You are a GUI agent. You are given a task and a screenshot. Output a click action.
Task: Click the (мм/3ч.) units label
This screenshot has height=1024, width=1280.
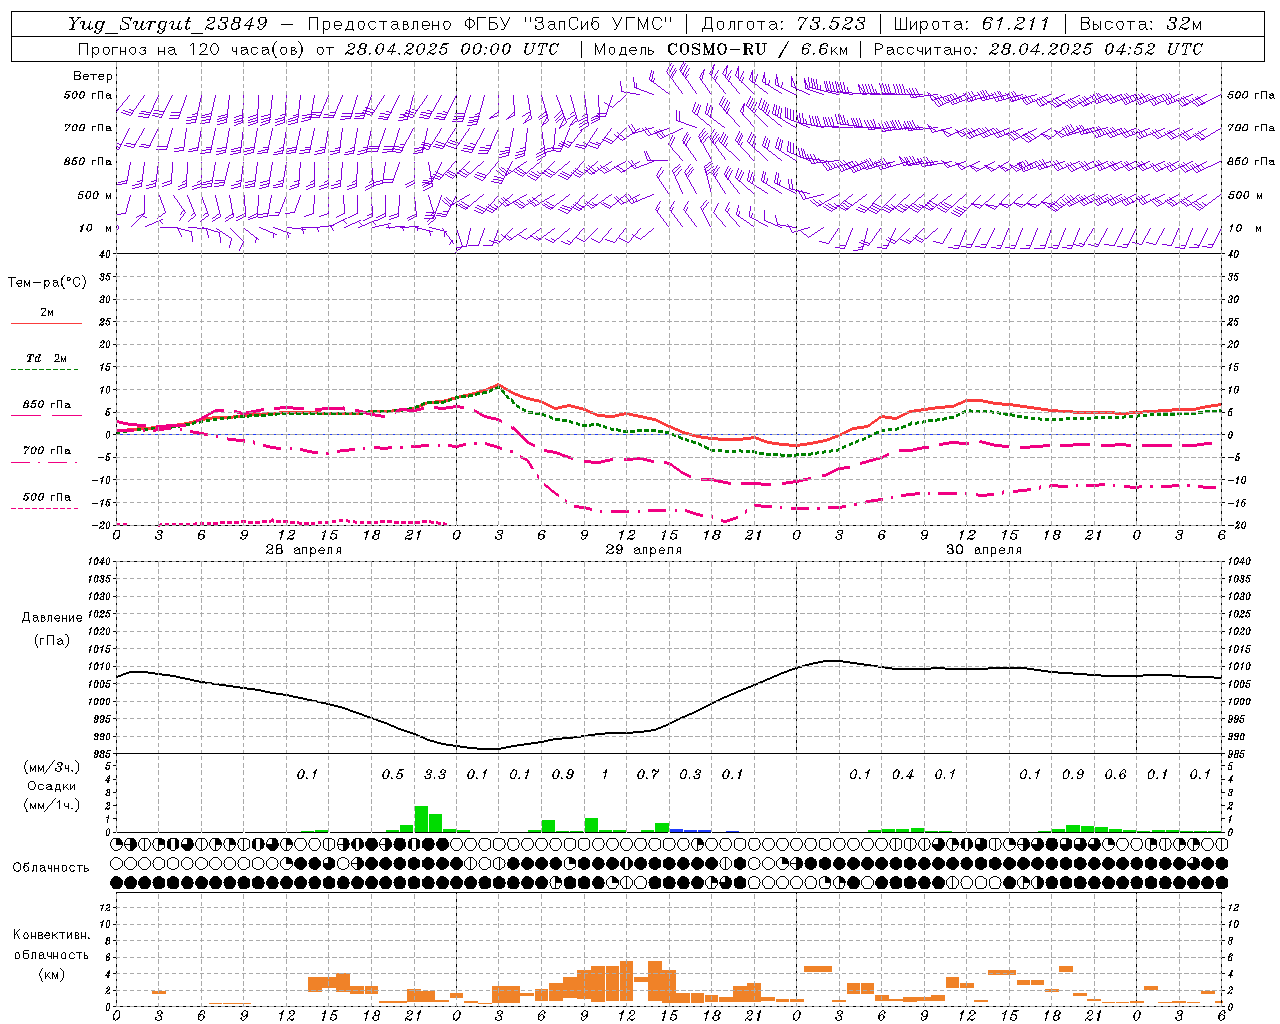click(x=51, y=767)
